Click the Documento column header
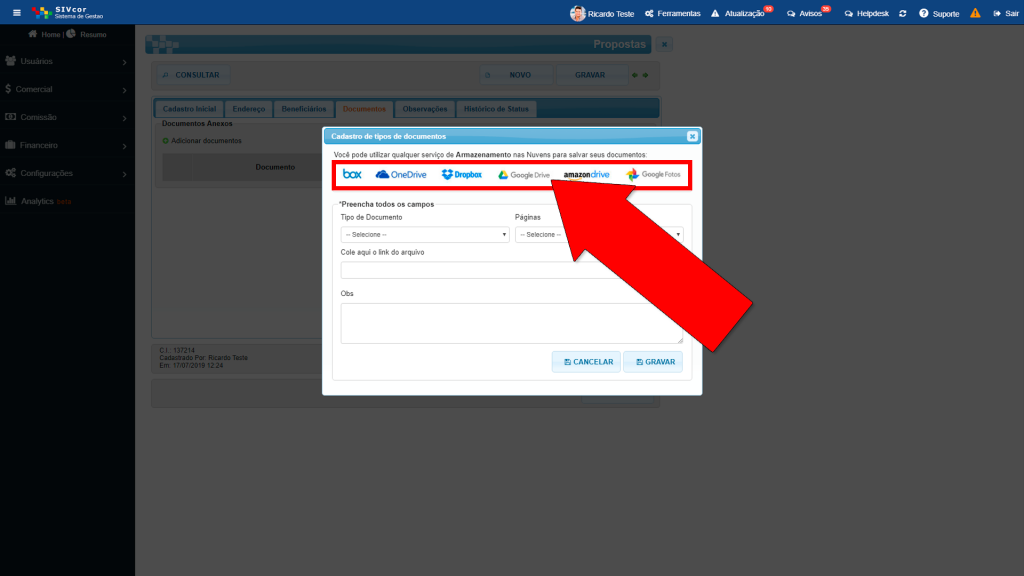This screenshot has height=576, width=1024. coord(275,167)
